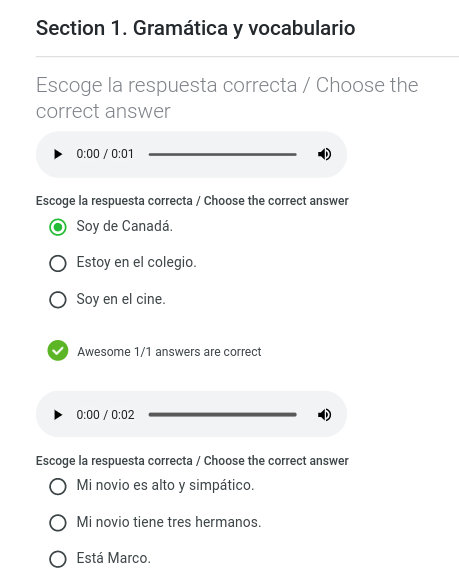Click the 'Awesome 1/1 answers are correct' message

tap(169, 352)
